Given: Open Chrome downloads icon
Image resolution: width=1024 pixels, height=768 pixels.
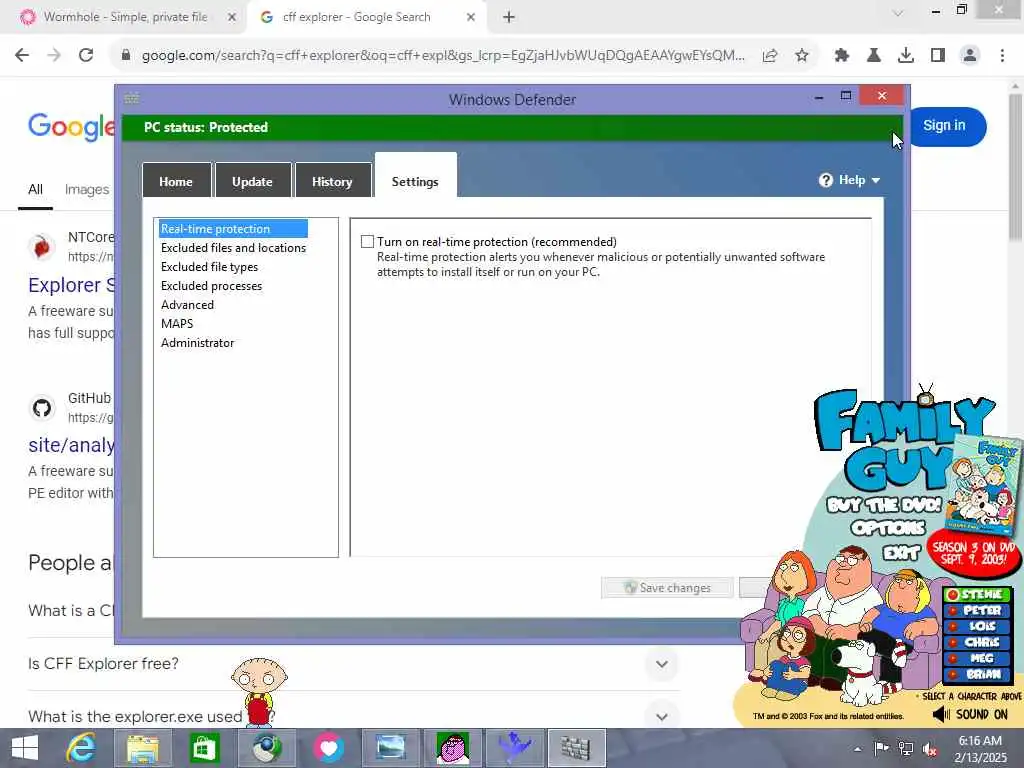Looking at the screenshot, I should [905, 56].
